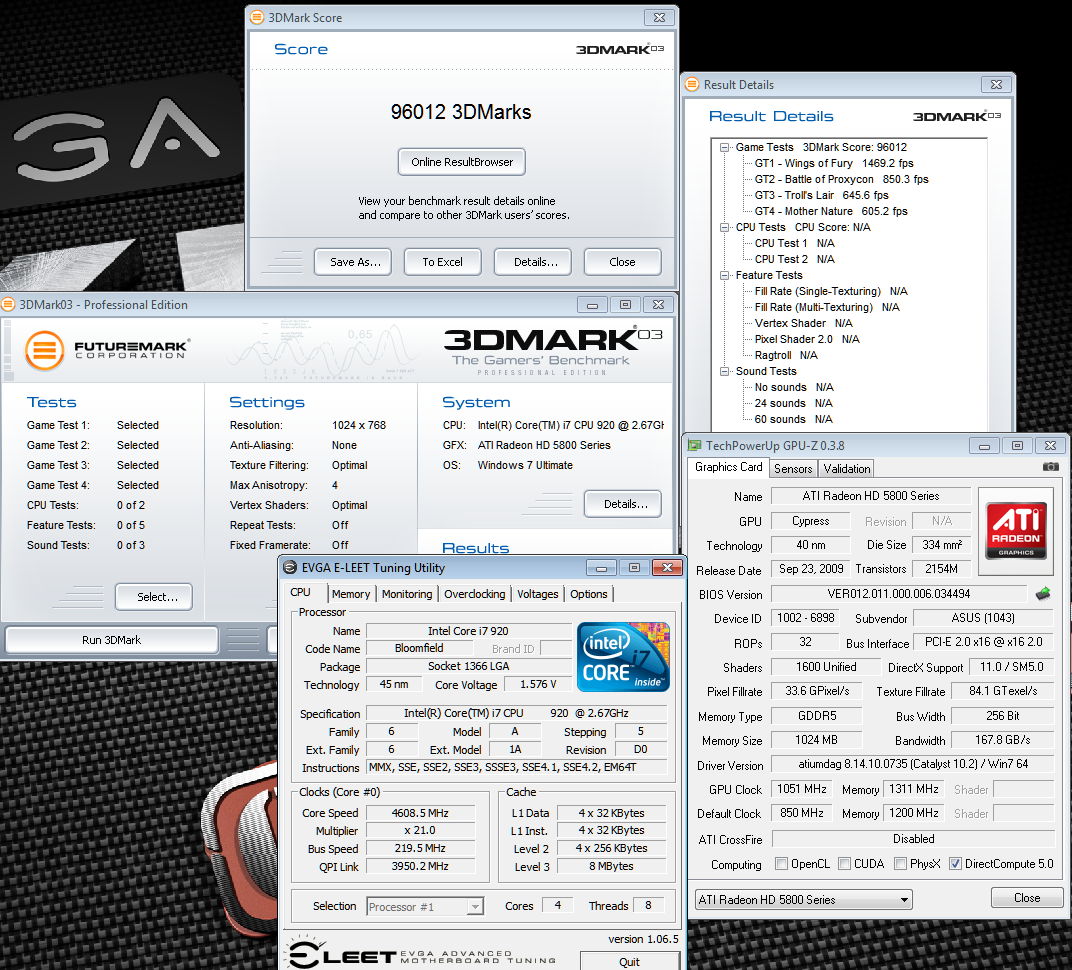Viewport: 1072px width, 970px height.
Task: Click Details... in the Score window
Action: click(533, 262)
